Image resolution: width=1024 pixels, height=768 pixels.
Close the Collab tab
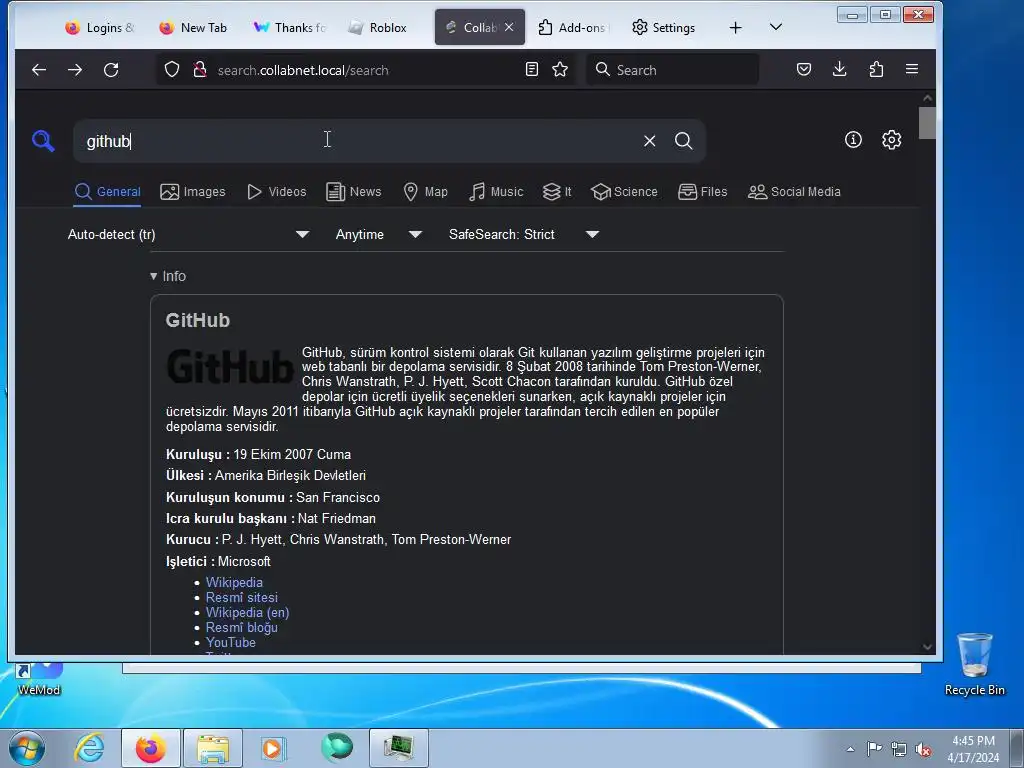coord(509,27)
